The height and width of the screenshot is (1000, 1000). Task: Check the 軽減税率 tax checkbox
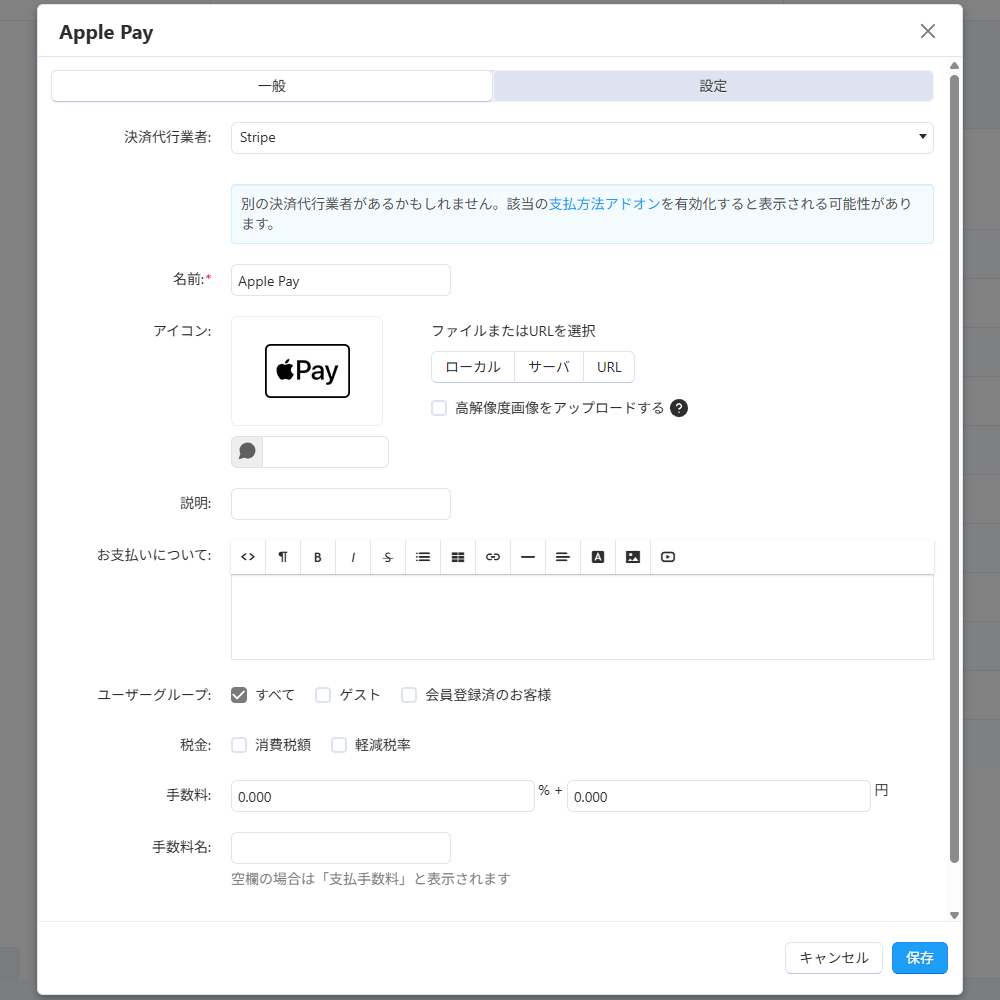(339, 745)
